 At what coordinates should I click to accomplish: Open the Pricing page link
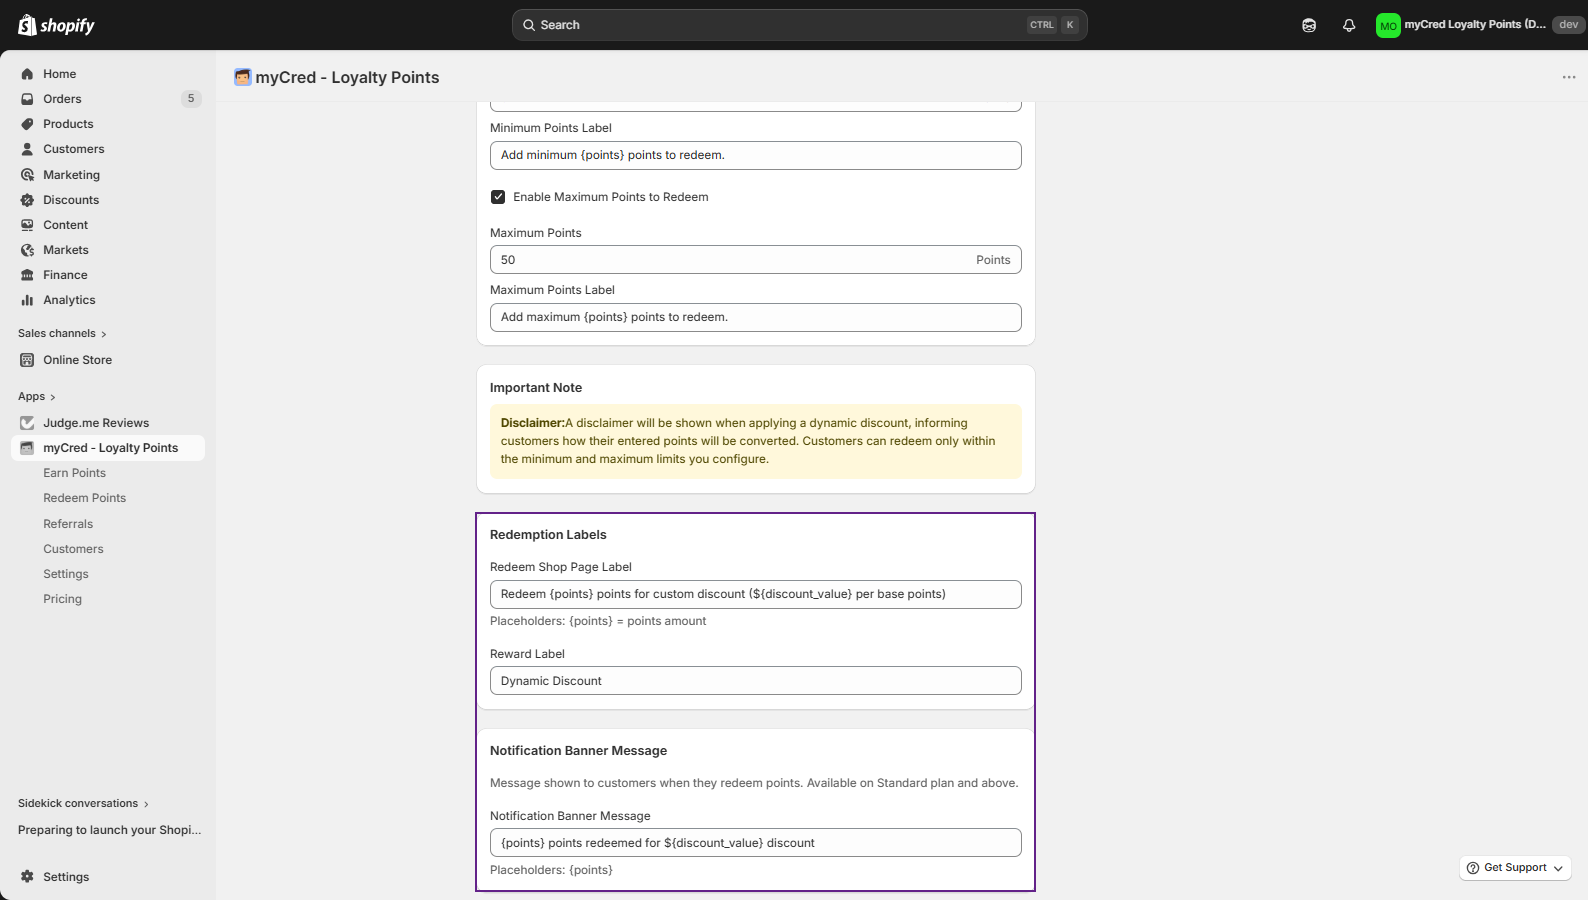coord(62,599)
